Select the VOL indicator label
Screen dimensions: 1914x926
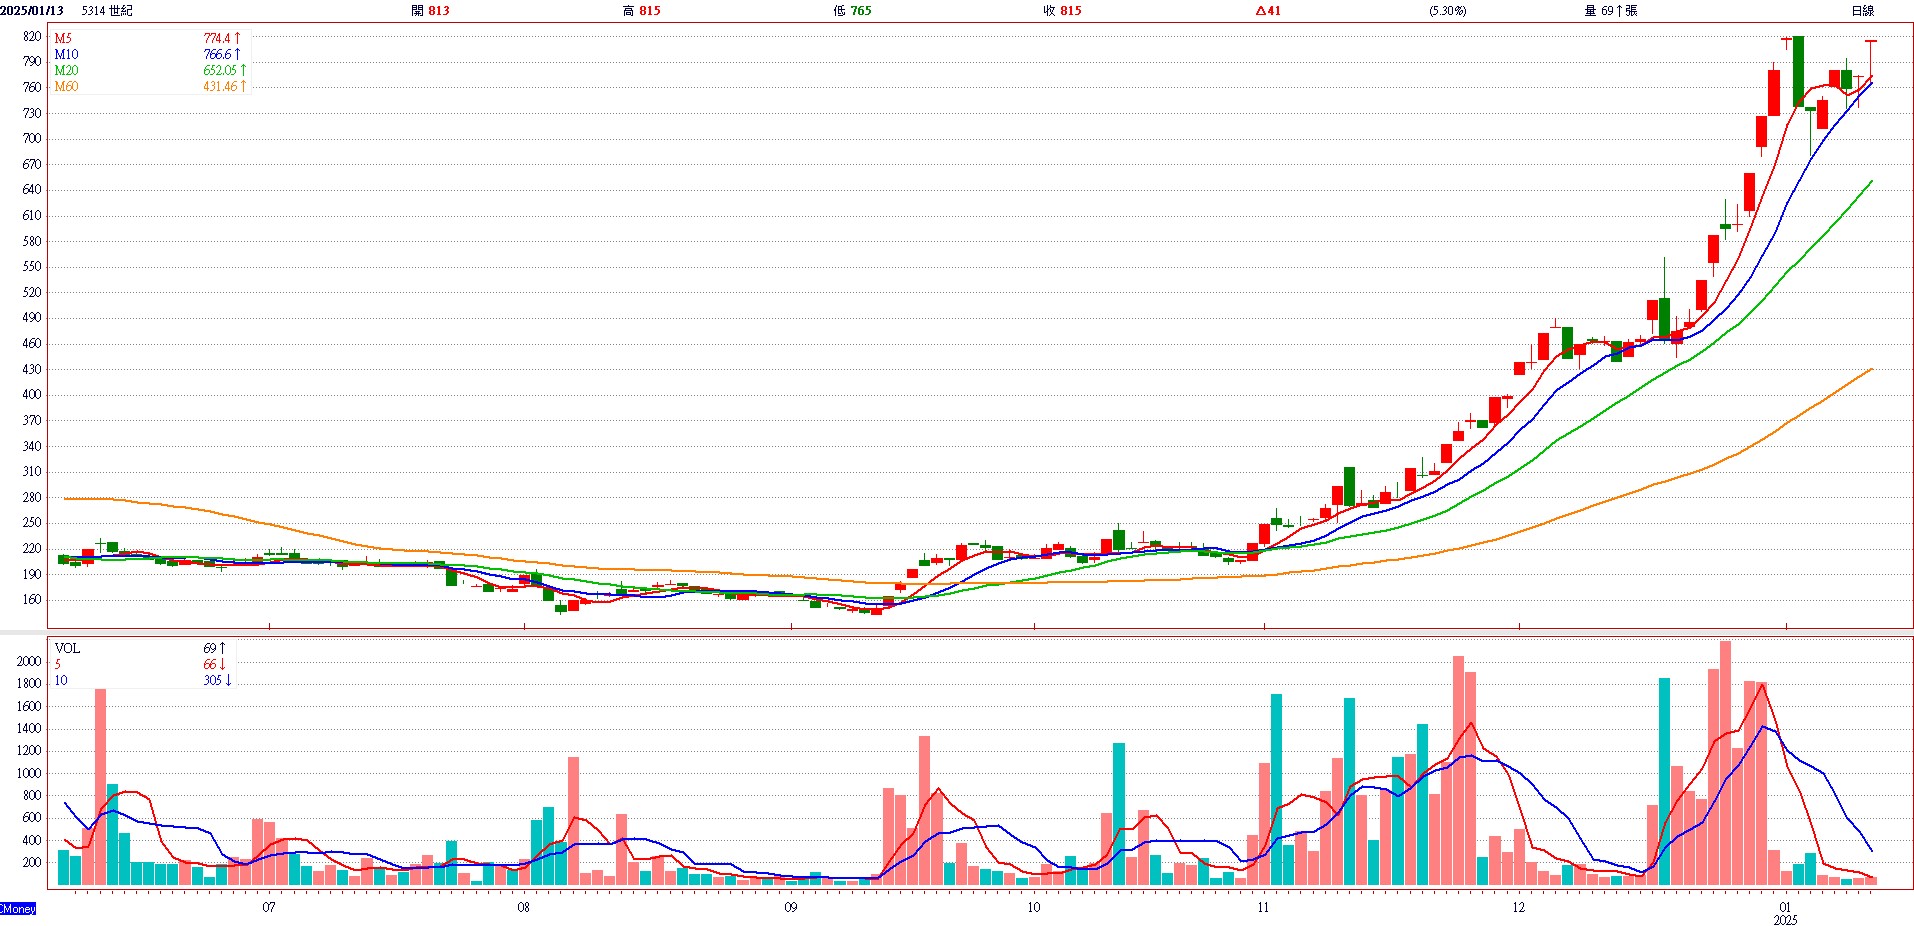point(67,648)
